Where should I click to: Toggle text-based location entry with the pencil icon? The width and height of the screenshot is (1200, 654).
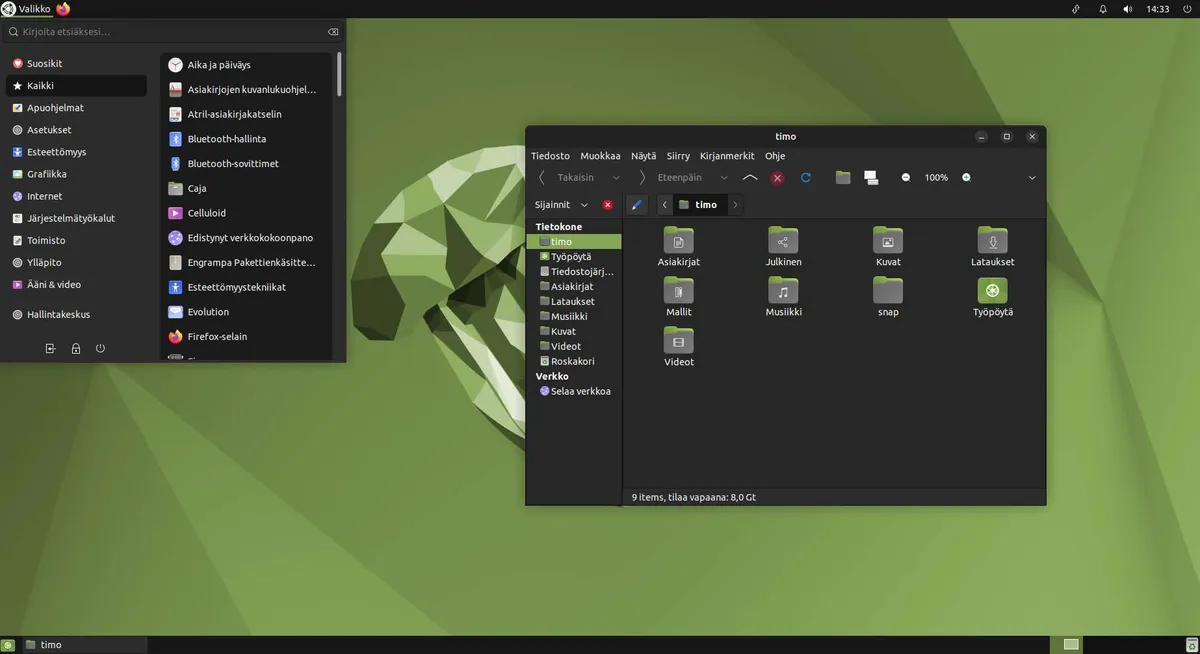637,204
